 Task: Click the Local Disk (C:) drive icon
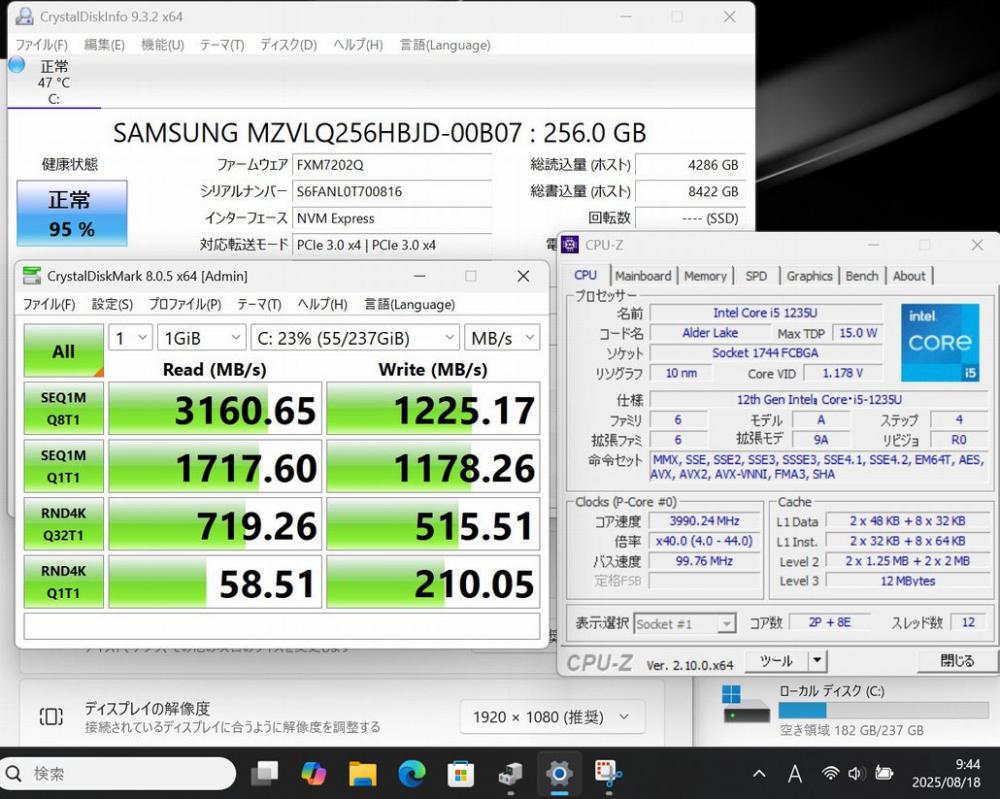click(746, 705)
